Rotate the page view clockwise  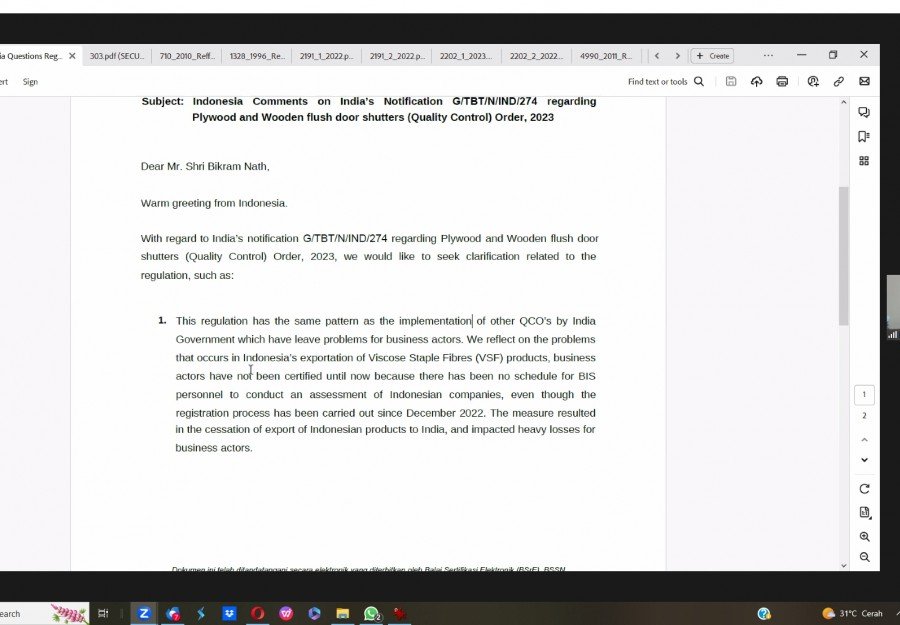coord(864,489)
